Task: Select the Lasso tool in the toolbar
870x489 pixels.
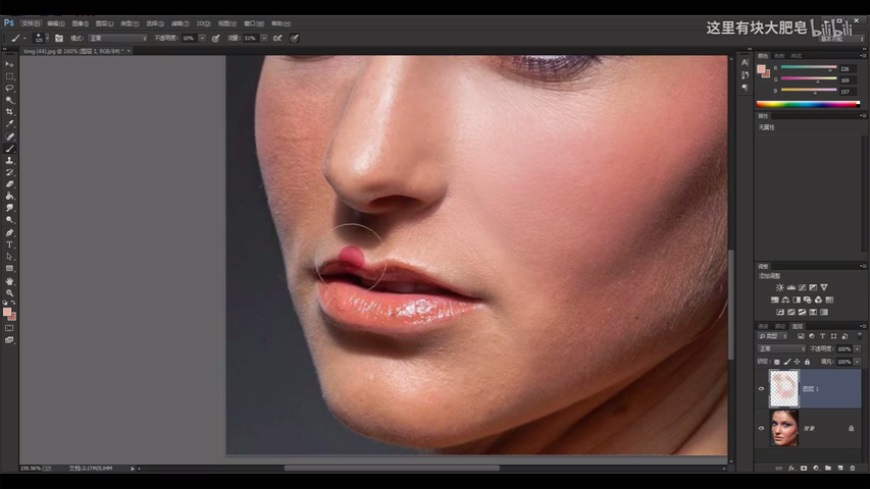Action: [9, 88]
